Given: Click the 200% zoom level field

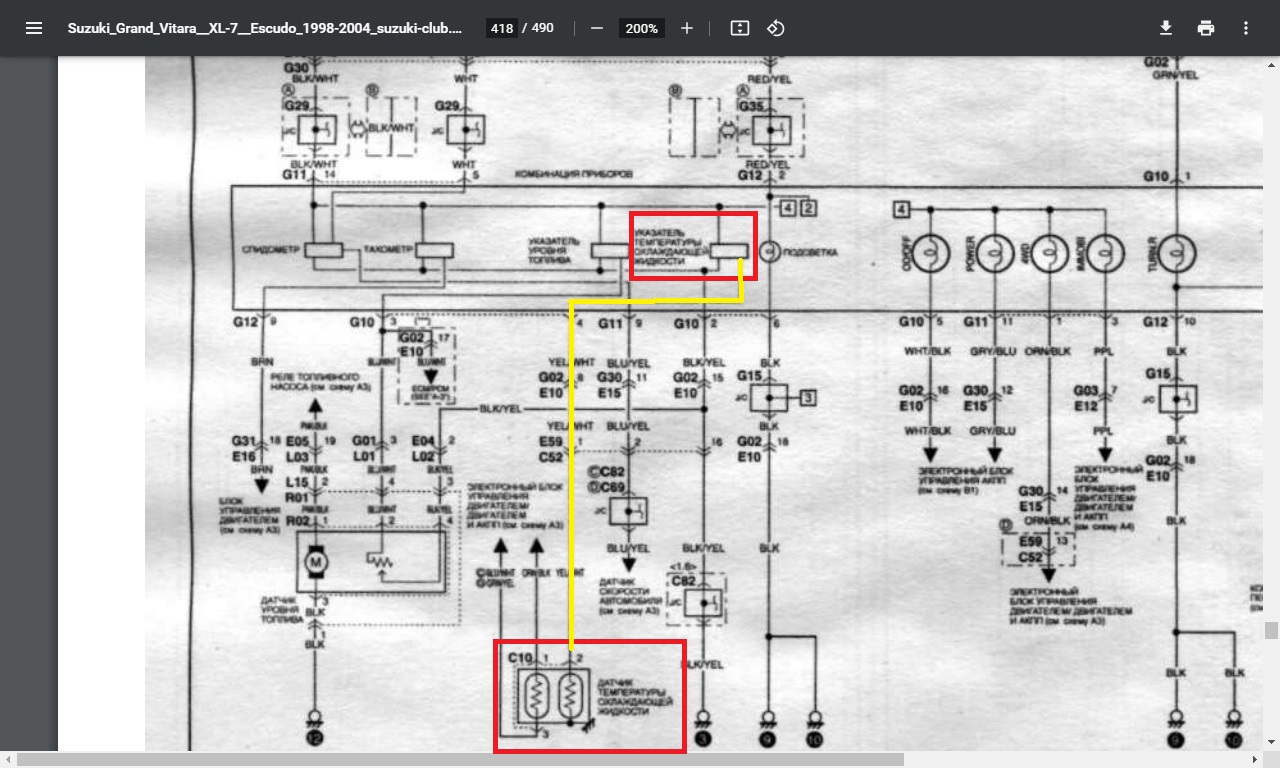Looking at the screenshot, I should coord(641,28).
